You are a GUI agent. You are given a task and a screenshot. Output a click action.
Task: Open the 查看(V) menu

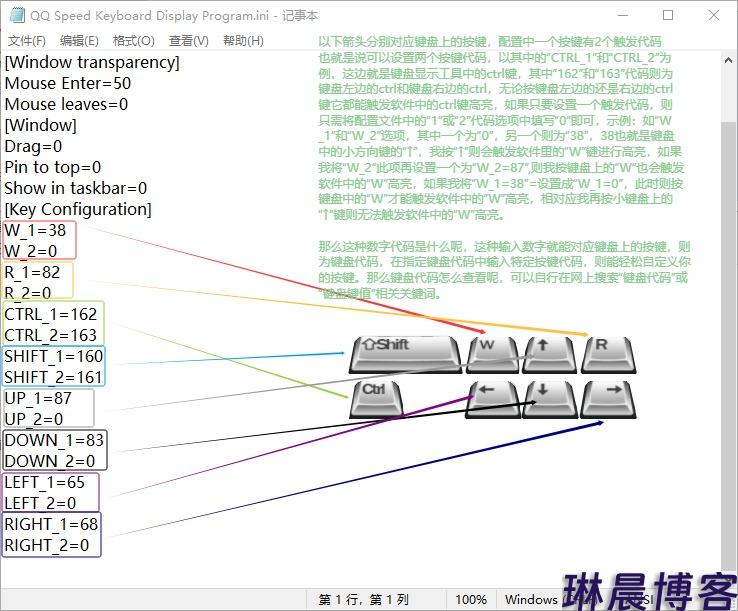coord(188,41)
